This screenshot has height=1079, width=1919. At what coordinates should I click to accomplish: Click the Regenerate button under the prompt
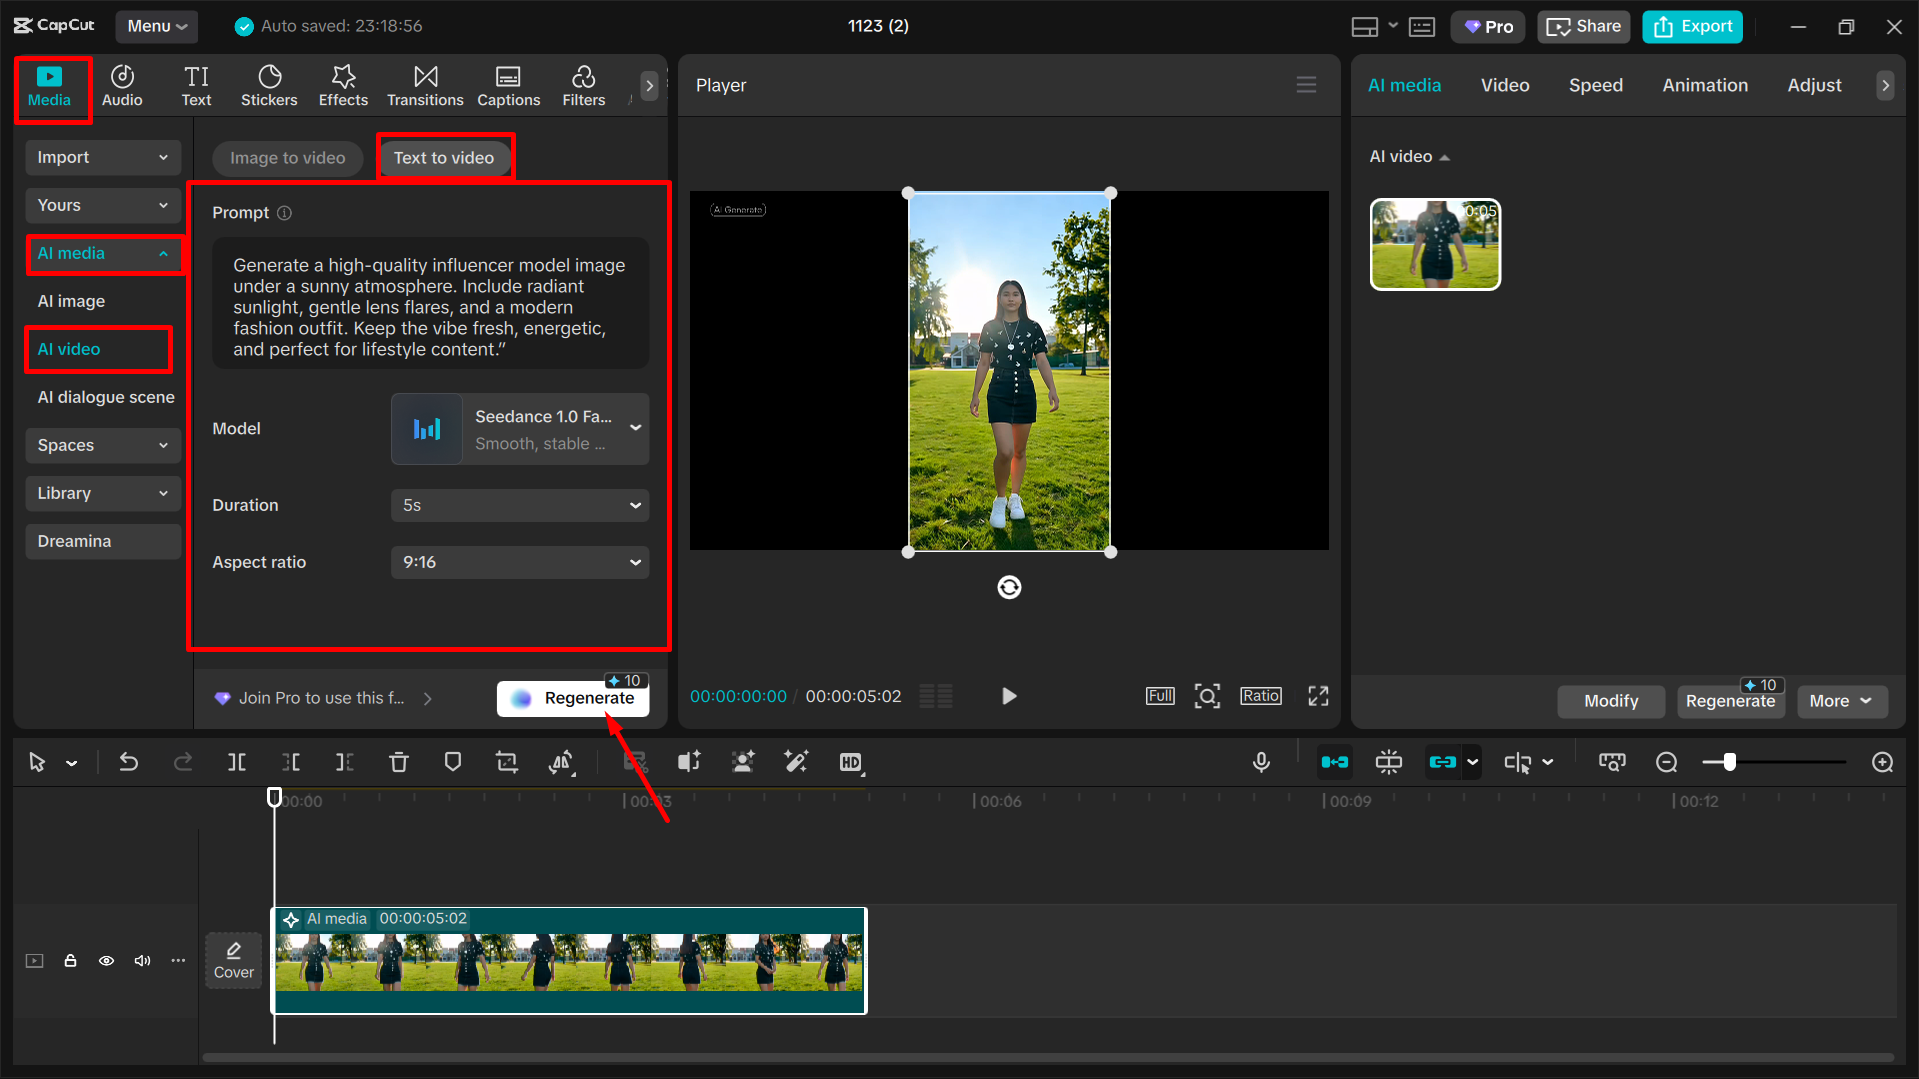(572, 698)
